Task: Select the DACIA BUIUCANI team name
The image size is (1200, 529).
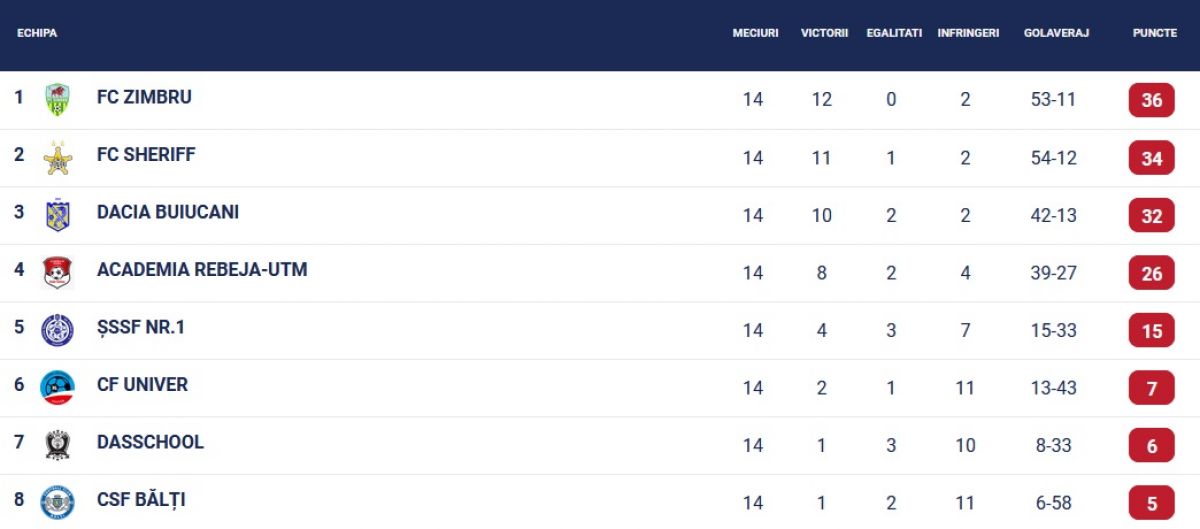Action: pyautogui.click(x=168, y=212)
